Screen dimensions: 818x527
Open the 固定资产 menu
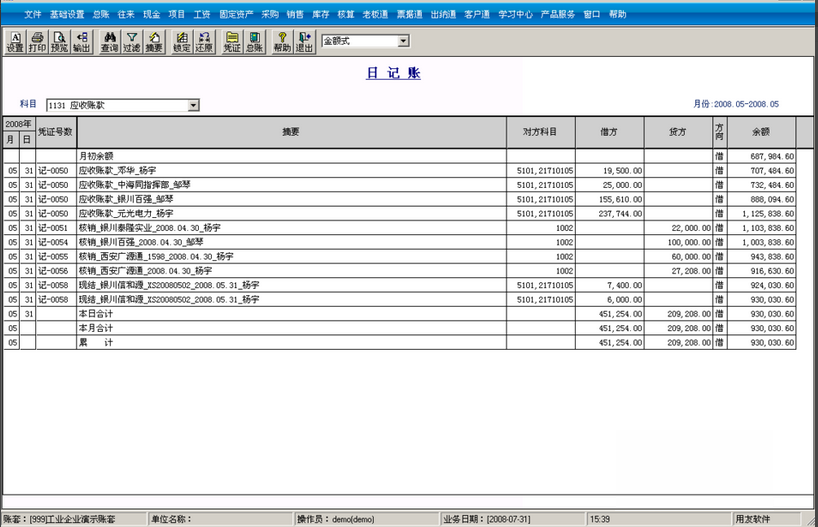[x=236, y=14]
